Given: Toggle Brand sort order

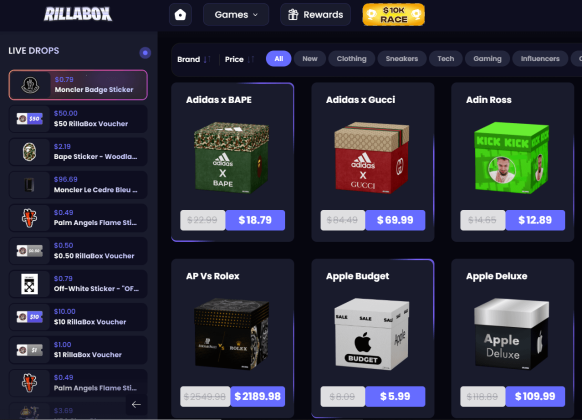Looking at the screenshot, I should point(207,59).
